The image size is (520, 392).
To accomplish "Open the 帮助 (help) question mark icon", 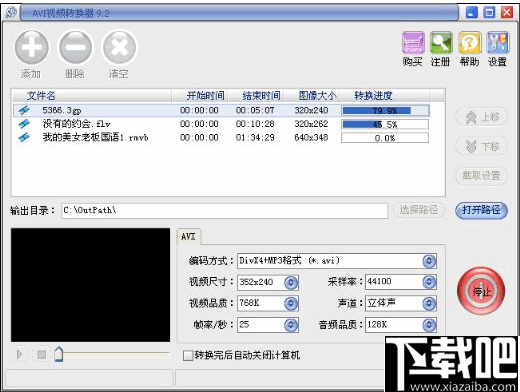I will pyautogui.click(x=469, y=43).
